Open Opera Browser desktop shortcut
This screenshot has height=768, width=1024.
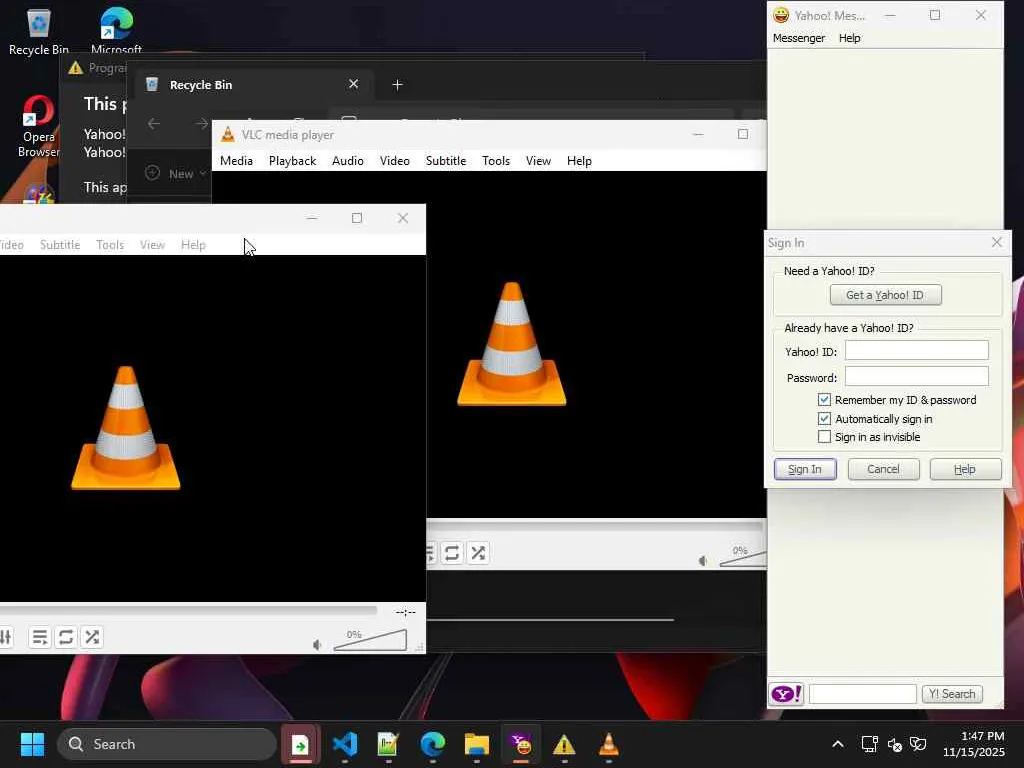39,127
